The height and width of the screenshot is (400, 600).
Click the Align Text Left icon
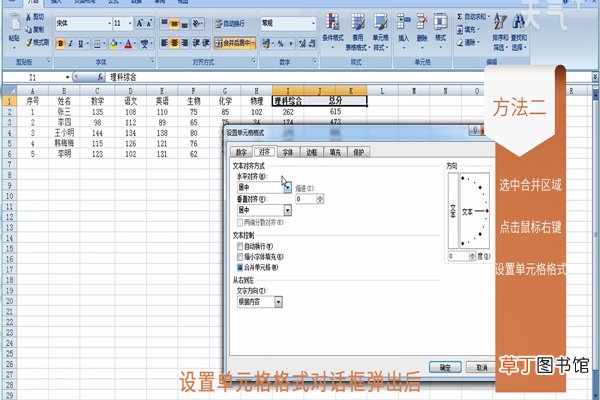coord(164,43)
